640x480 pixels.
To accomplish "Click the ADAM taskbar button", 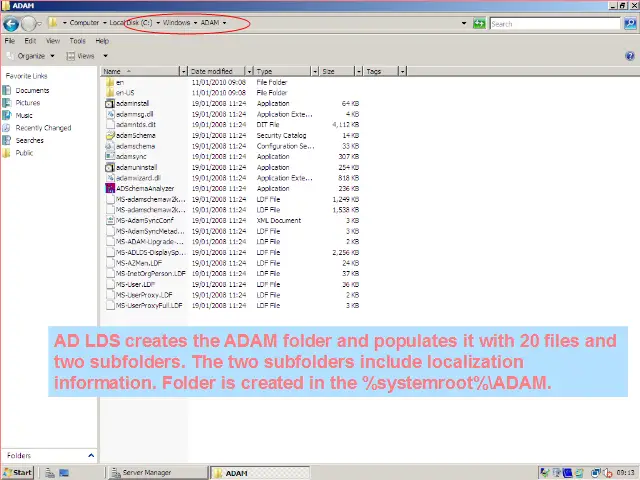I will 260,473.
